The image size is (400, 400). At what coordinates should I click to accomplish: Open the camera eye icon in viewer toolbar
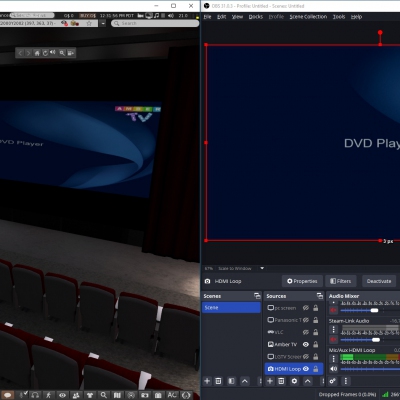point(62,395)
